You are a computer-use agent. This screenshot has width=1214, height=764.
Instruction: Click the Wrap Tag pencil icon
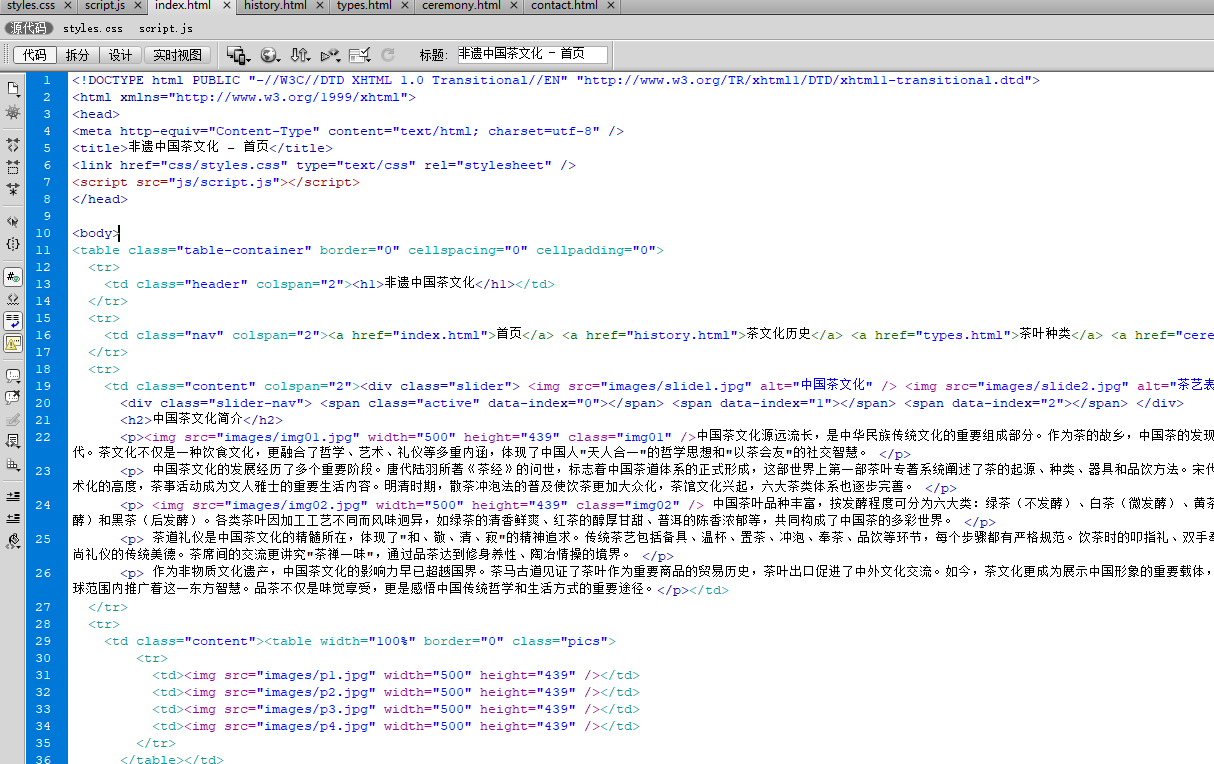click(13, 420)
